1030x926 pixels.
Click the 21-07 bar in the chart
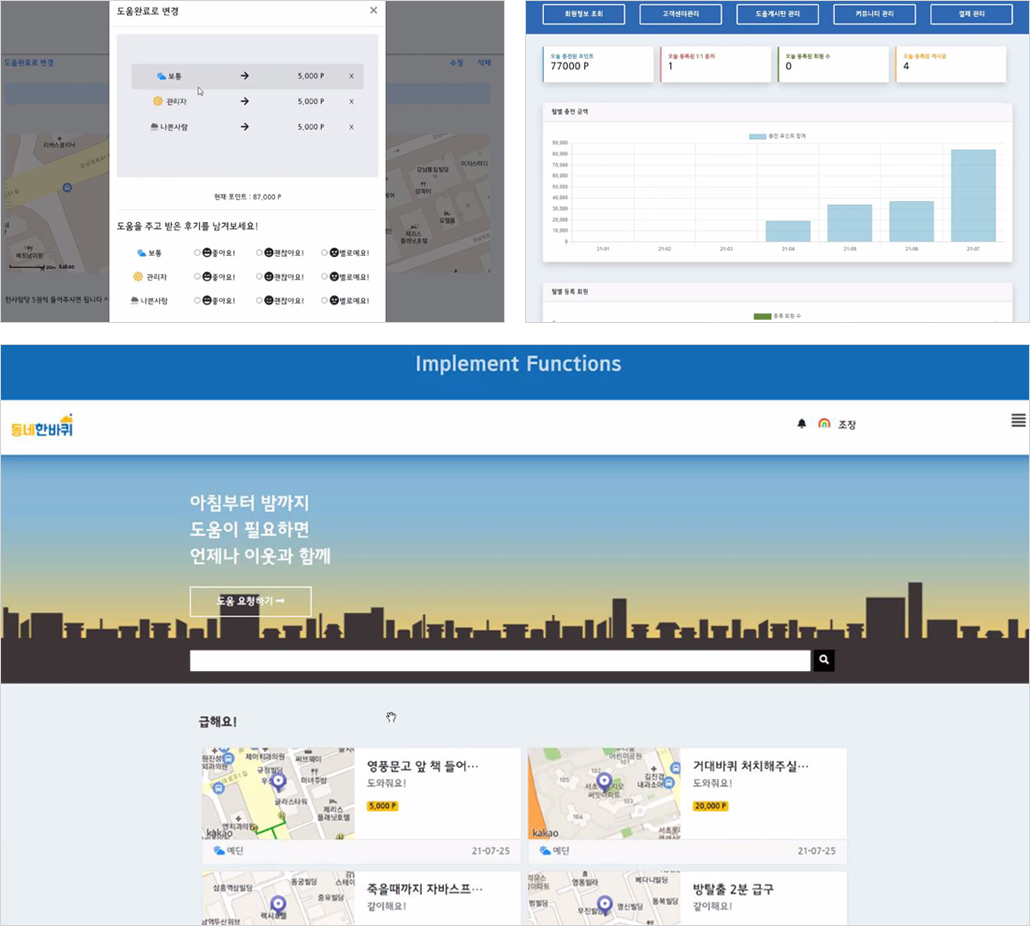click(973, 196)
